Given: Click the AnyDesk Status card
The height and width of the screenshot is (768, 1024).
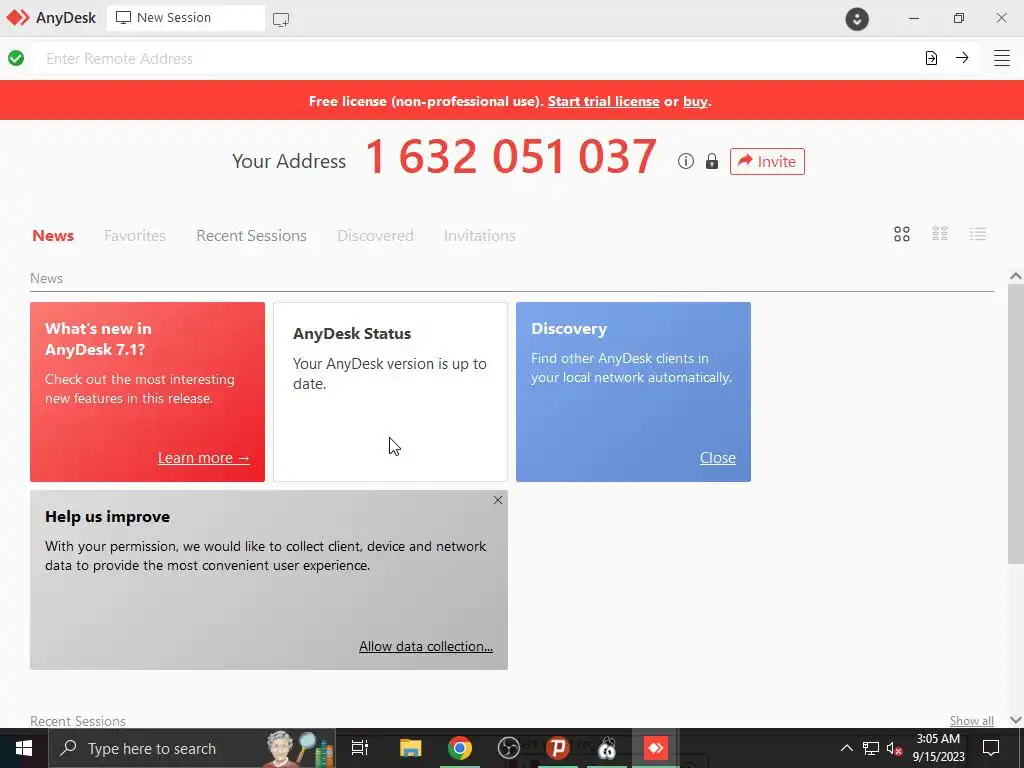Looking at the screenshot, I should point(390,392).
